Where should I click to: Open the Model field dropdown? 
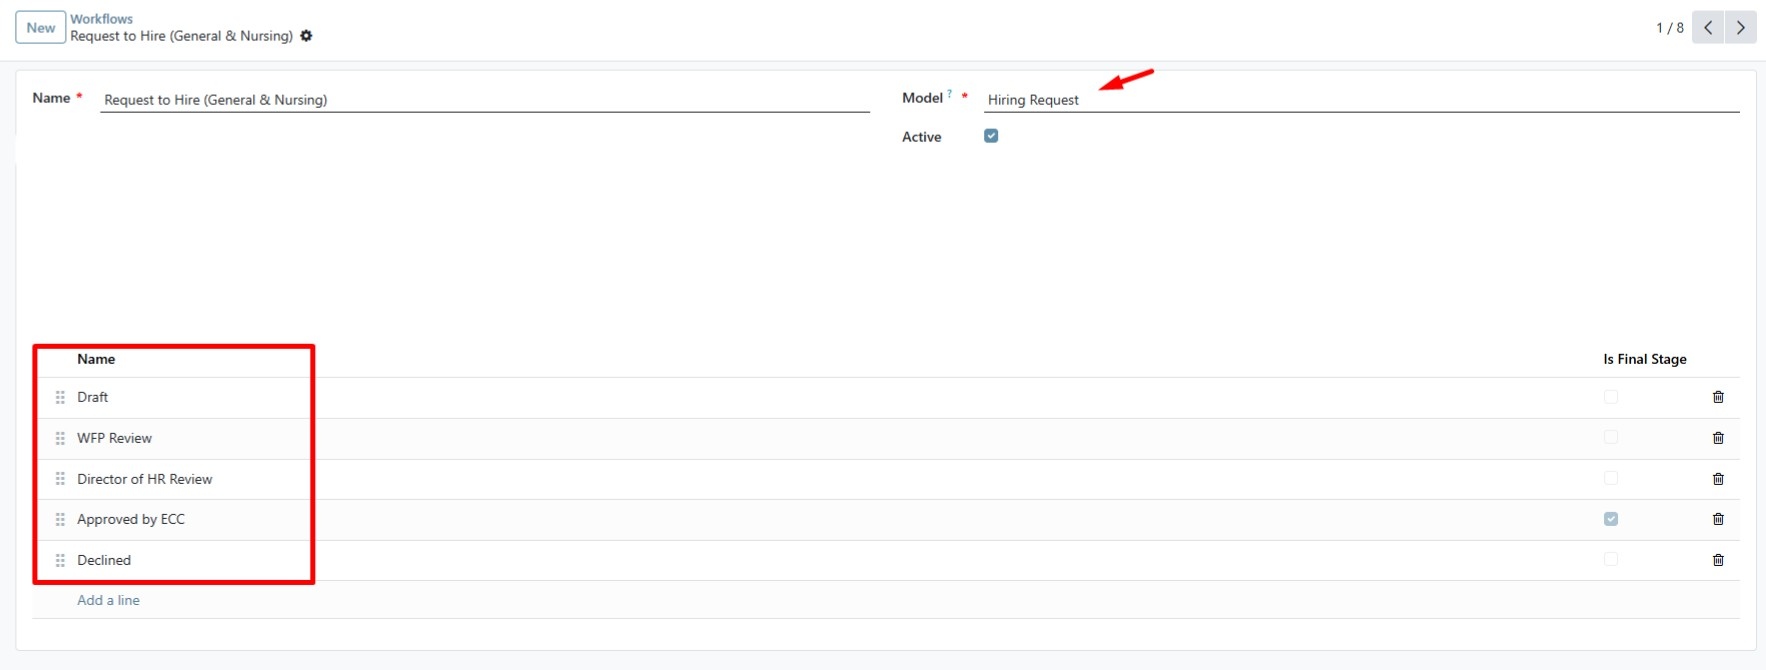(x=1360, y=100)
